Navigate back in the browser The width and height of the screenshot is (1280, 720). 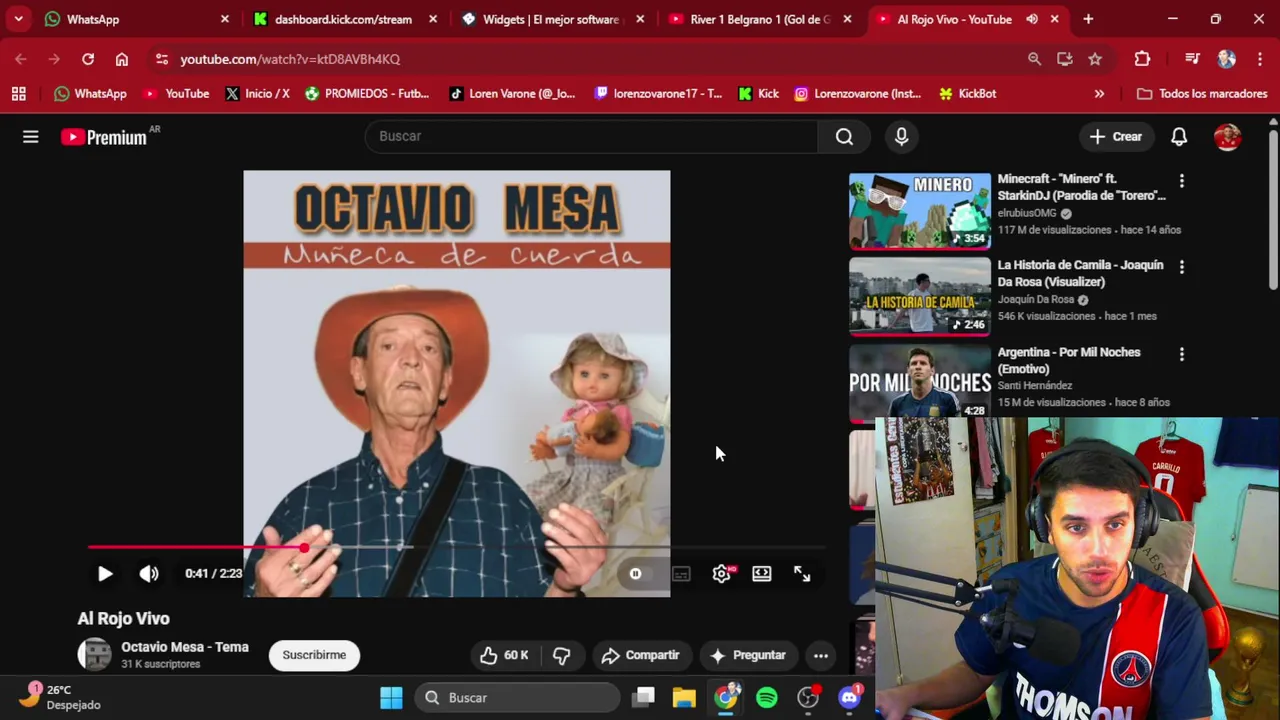coord(21,59)
